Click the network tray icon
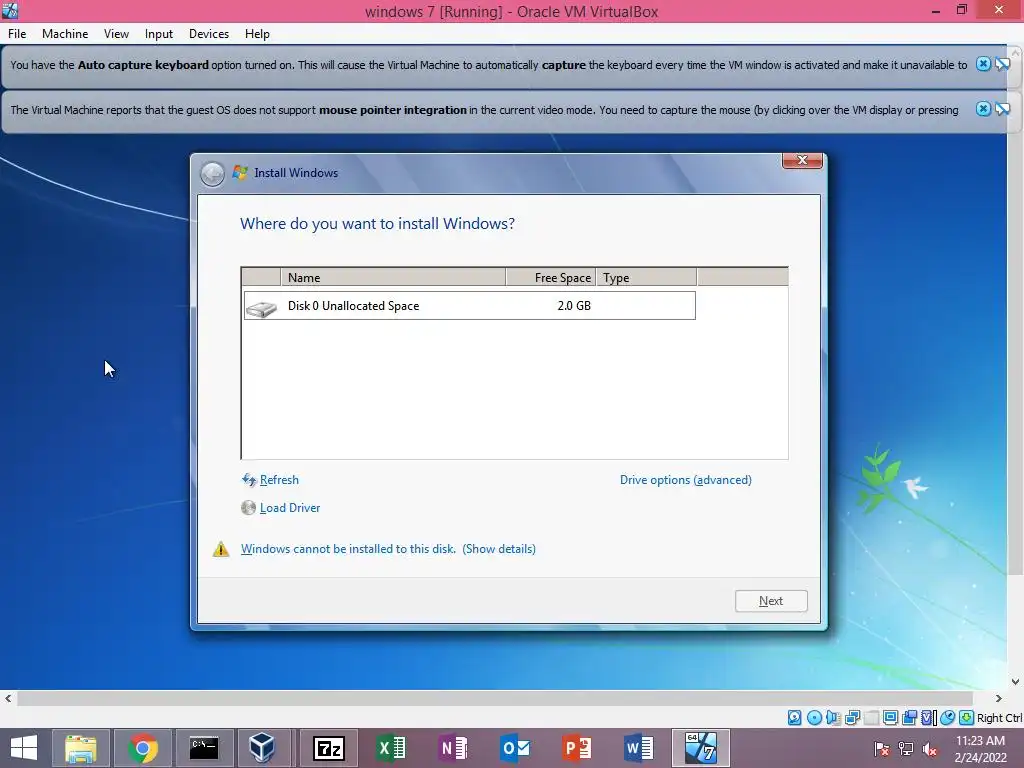This screenshot has height=768, width=1024. pyautogui.click(x=906, y=749)
